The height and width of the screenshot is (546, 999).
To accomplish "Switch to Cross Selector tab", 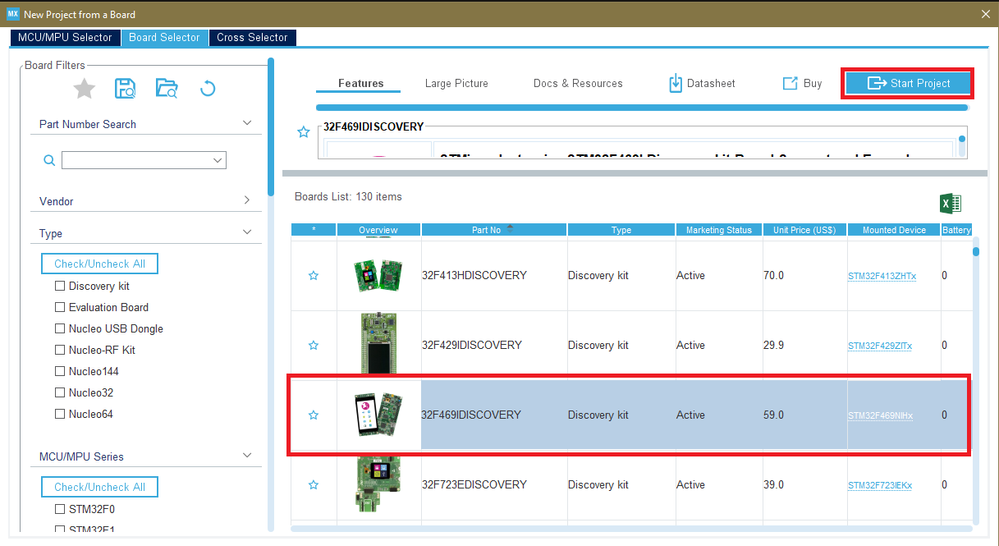I will 252,38.
